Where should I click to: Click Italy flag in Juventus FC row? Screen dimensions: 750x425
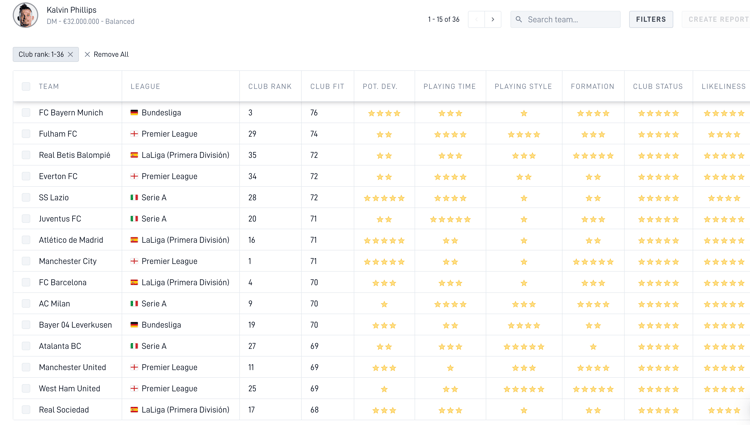tap(134, 219)
